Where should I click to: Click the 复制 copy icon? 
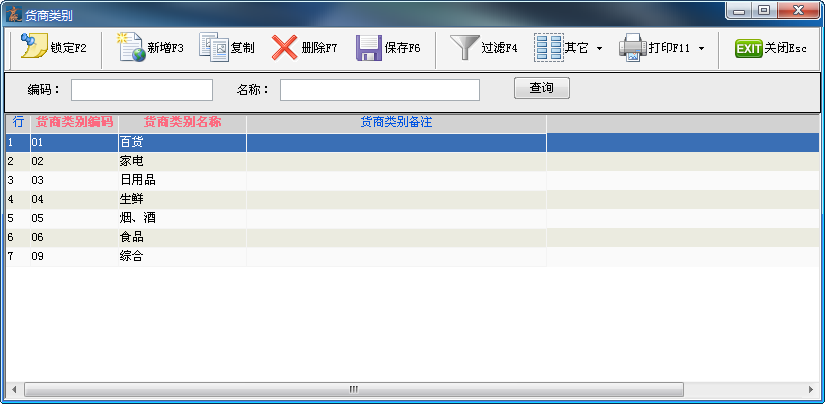(x=213, y=47)
